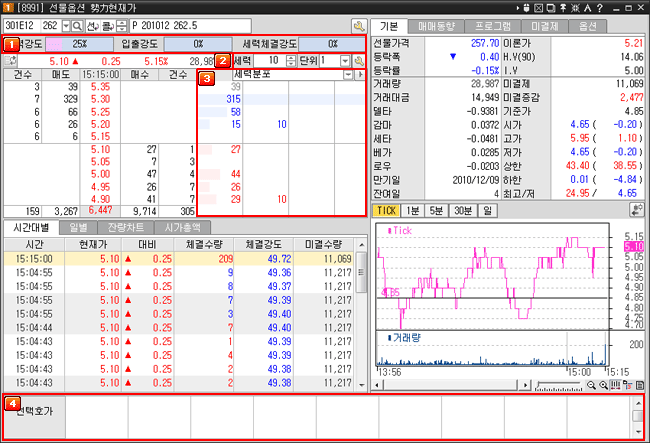Switch to the 매매동향 tab
The image size is (650, 443).
click(x=436, y=27)
